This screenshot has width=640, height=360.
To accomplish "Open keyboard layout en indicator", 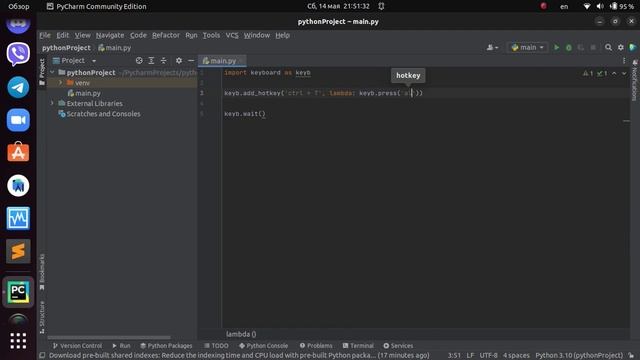I will [x=564, y=7].
